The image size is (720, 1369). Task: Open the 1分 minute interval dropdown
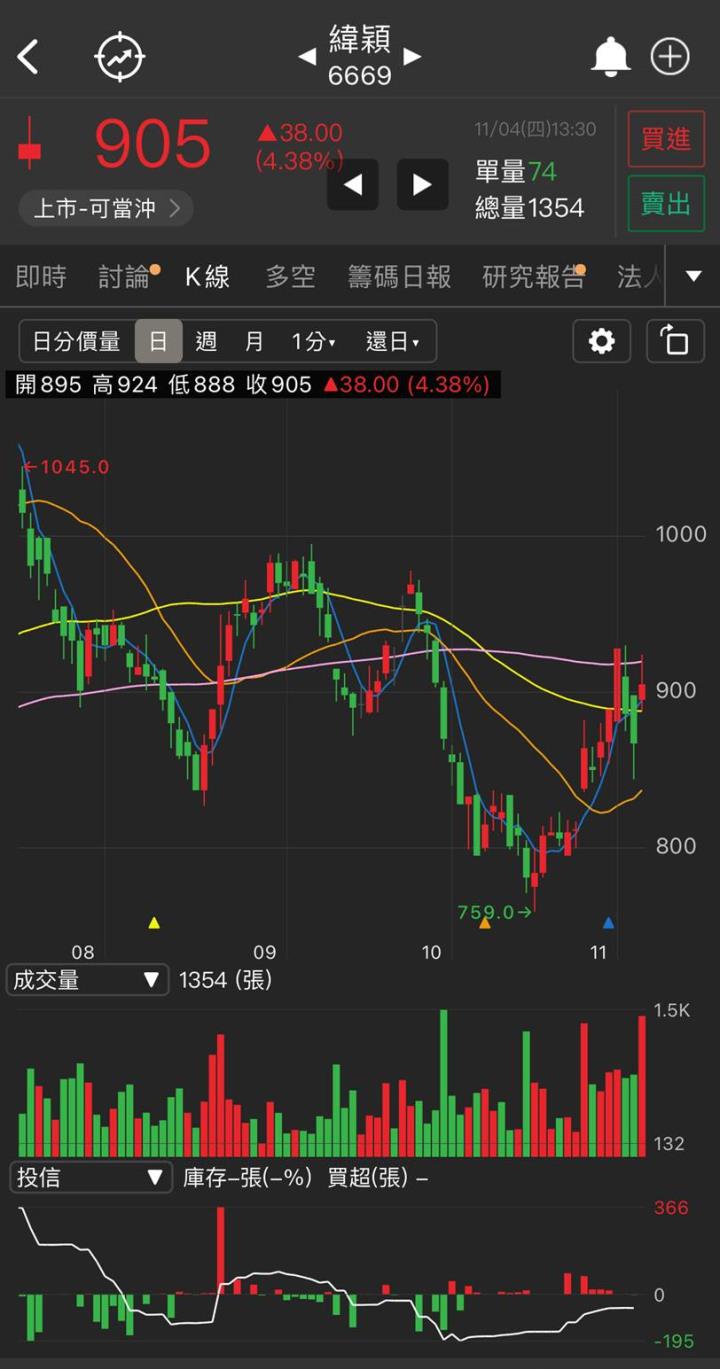[314, 341]
